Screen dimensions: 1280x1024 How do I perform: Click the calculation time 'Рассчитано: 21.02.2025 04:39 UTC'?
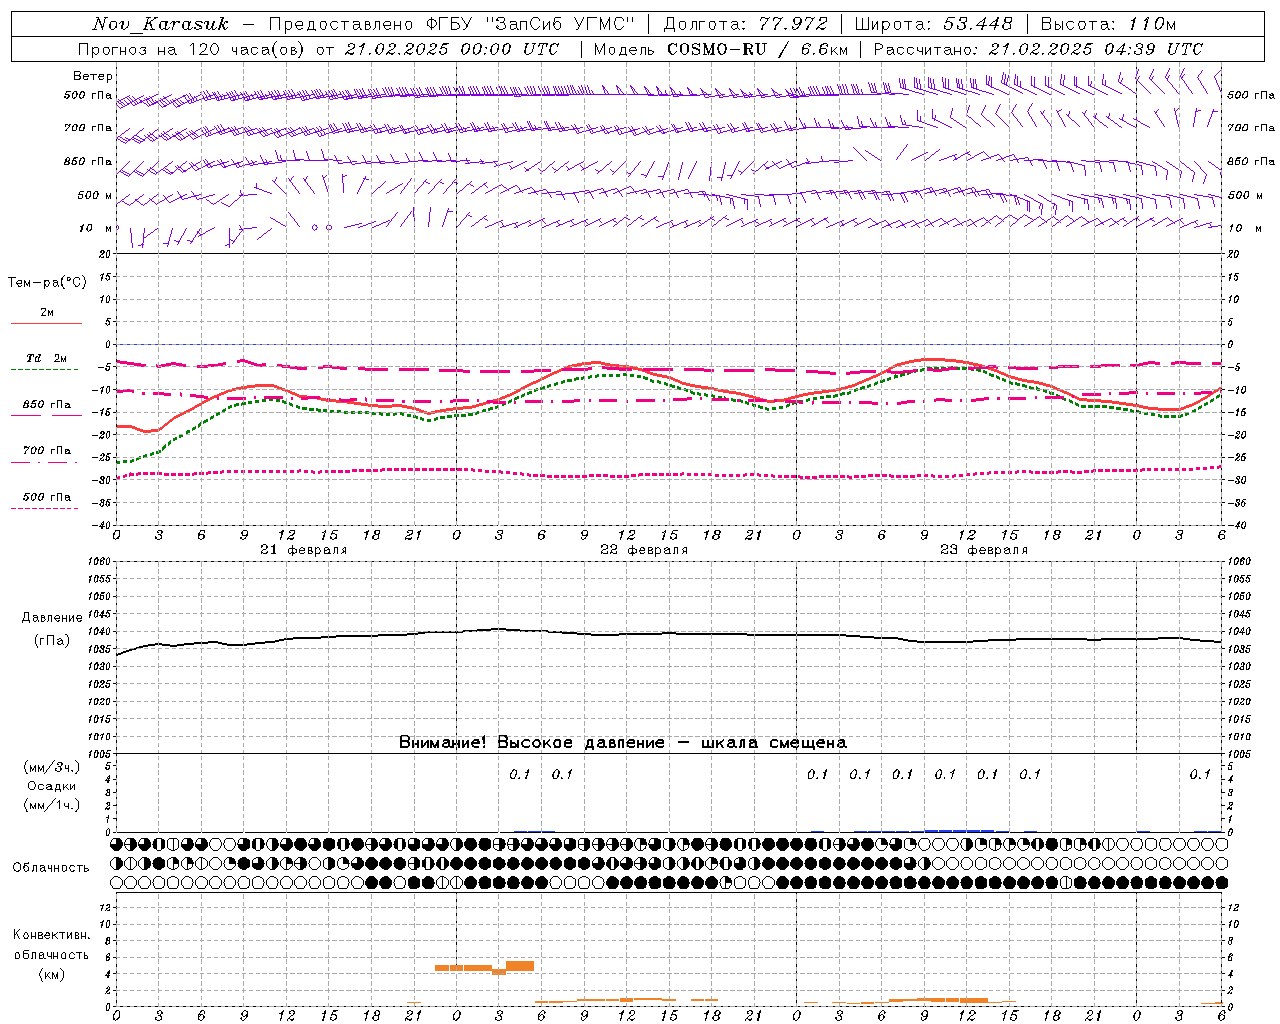point(1038,49)
